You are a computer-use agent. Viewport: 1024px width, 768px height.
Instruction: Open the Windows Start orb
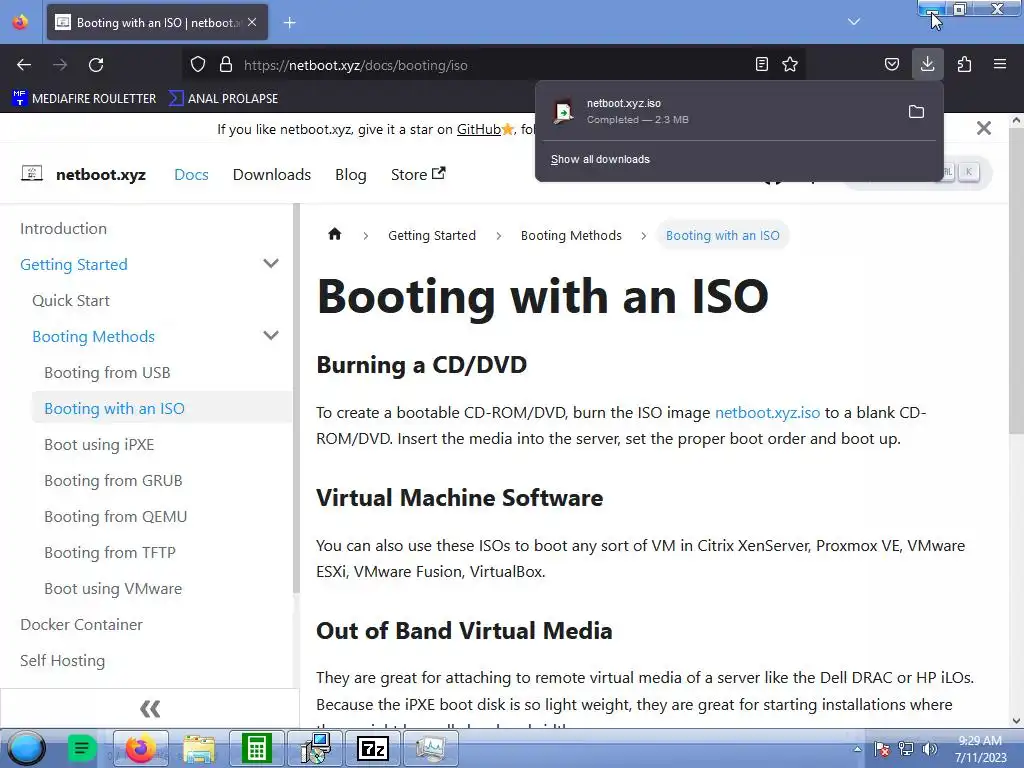pos(27,748)
